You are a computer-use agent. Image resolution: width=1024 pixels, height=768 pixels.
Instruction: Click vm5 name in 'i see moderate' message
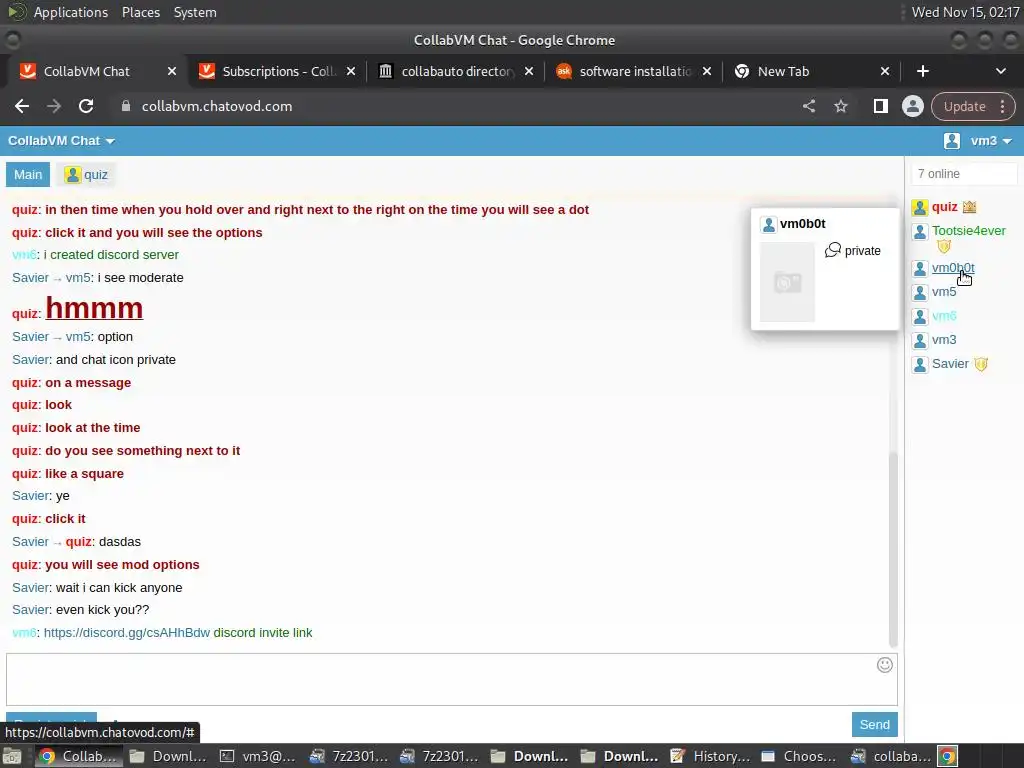click(x=78, y=278)
